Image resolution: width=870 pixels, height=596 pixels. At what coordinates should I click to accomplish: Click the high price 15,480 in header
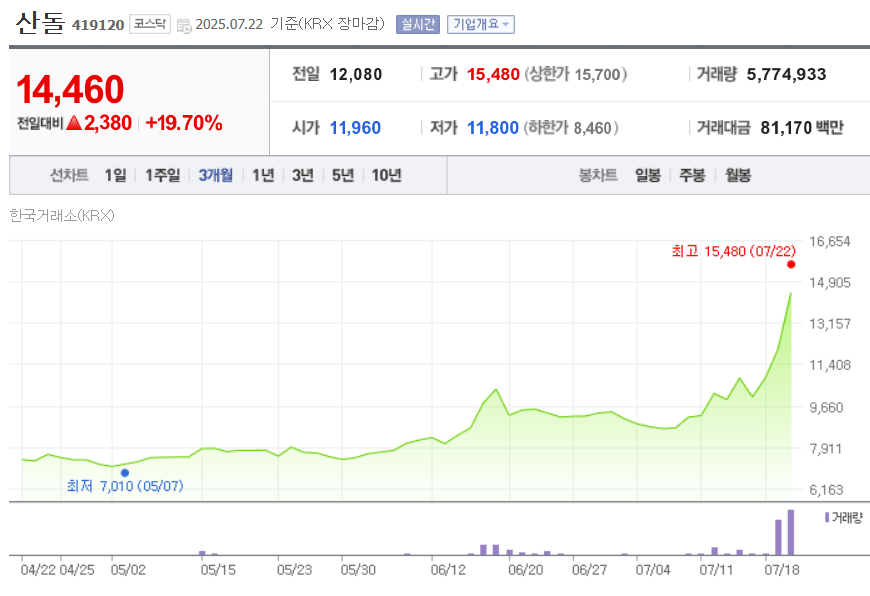493,74
